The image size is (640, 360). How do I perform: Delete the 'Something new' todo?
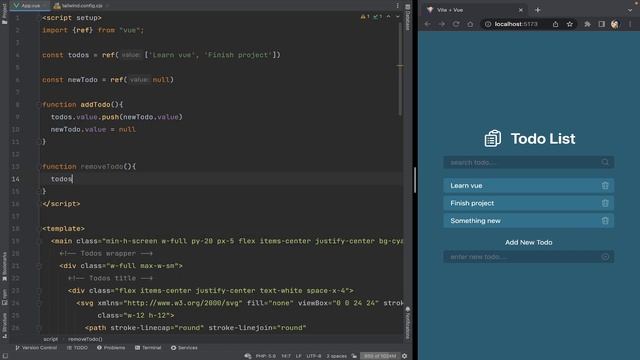[605, 221]
